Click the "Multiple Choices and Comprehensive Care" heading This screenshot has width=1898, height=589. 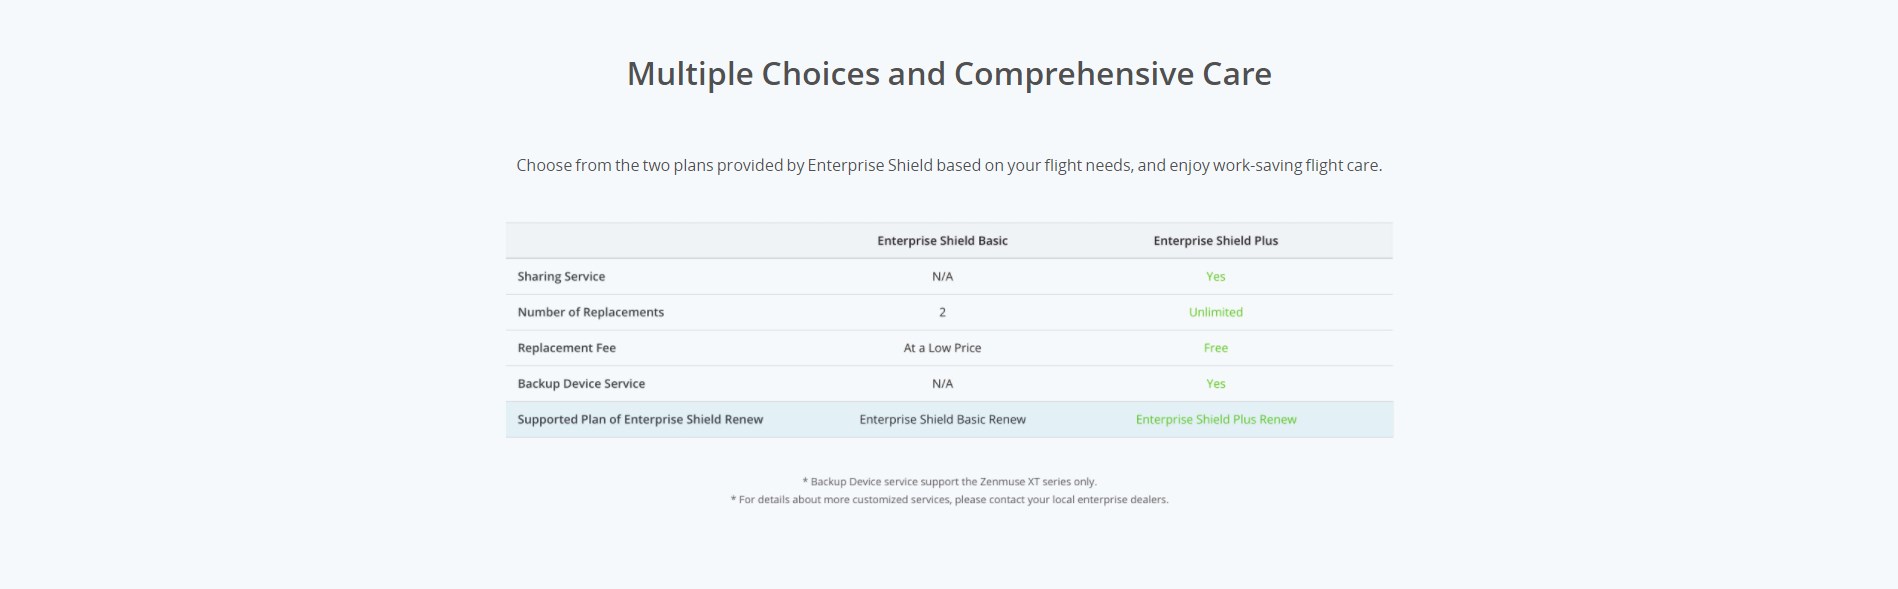coord(949,74)
